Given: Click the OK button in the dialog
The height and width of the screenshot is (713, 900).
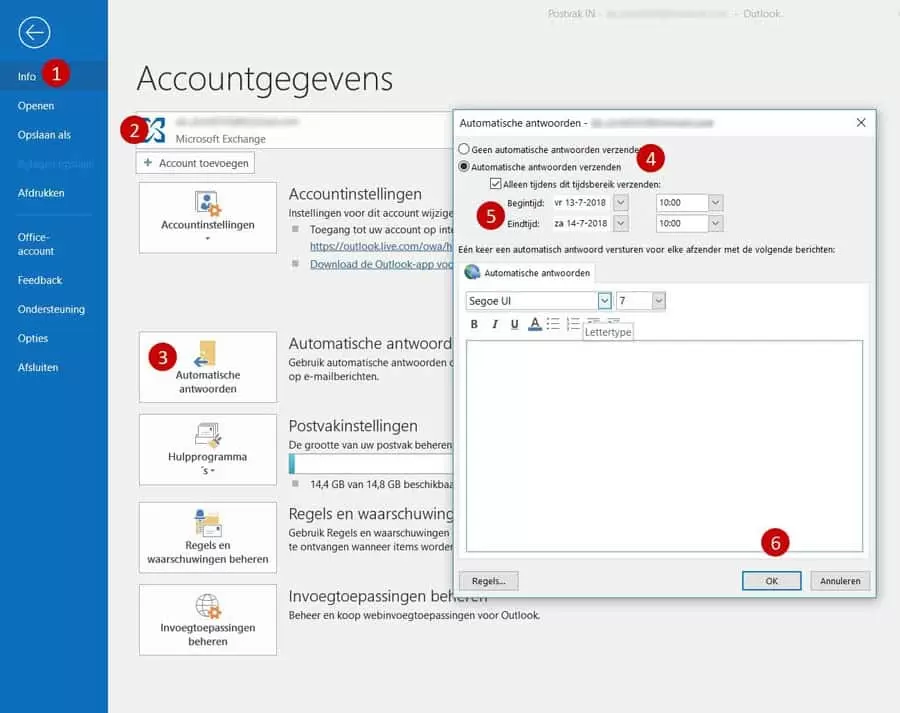Looking at the screenshot, I should click(771, 581).
